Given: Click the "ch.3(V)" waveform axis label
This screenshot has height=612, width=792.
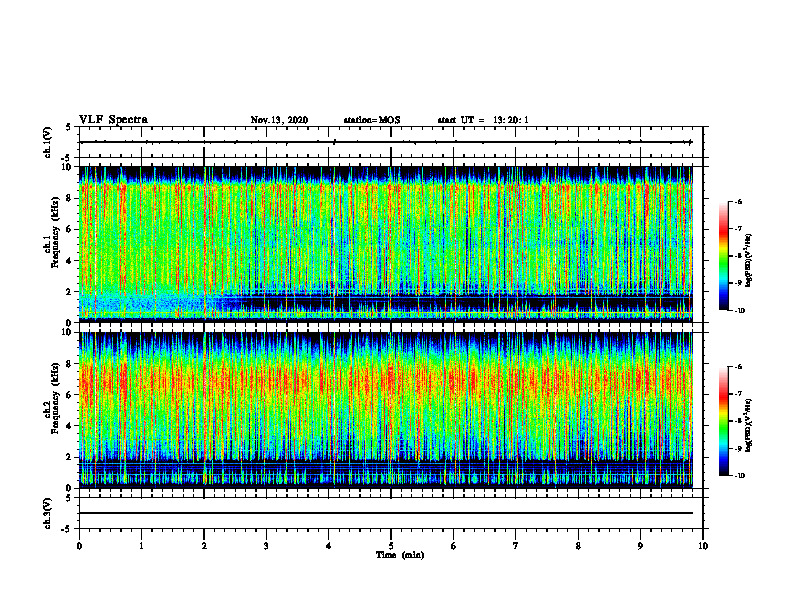Looking at the screenshot, I should pyautogui.click(x=48, y=513).
